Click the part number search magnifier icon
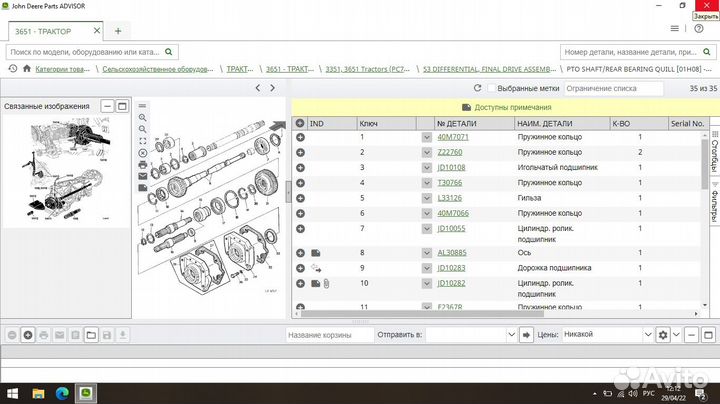This screenshot has width=720, height=404. click(x=706, y=52)
